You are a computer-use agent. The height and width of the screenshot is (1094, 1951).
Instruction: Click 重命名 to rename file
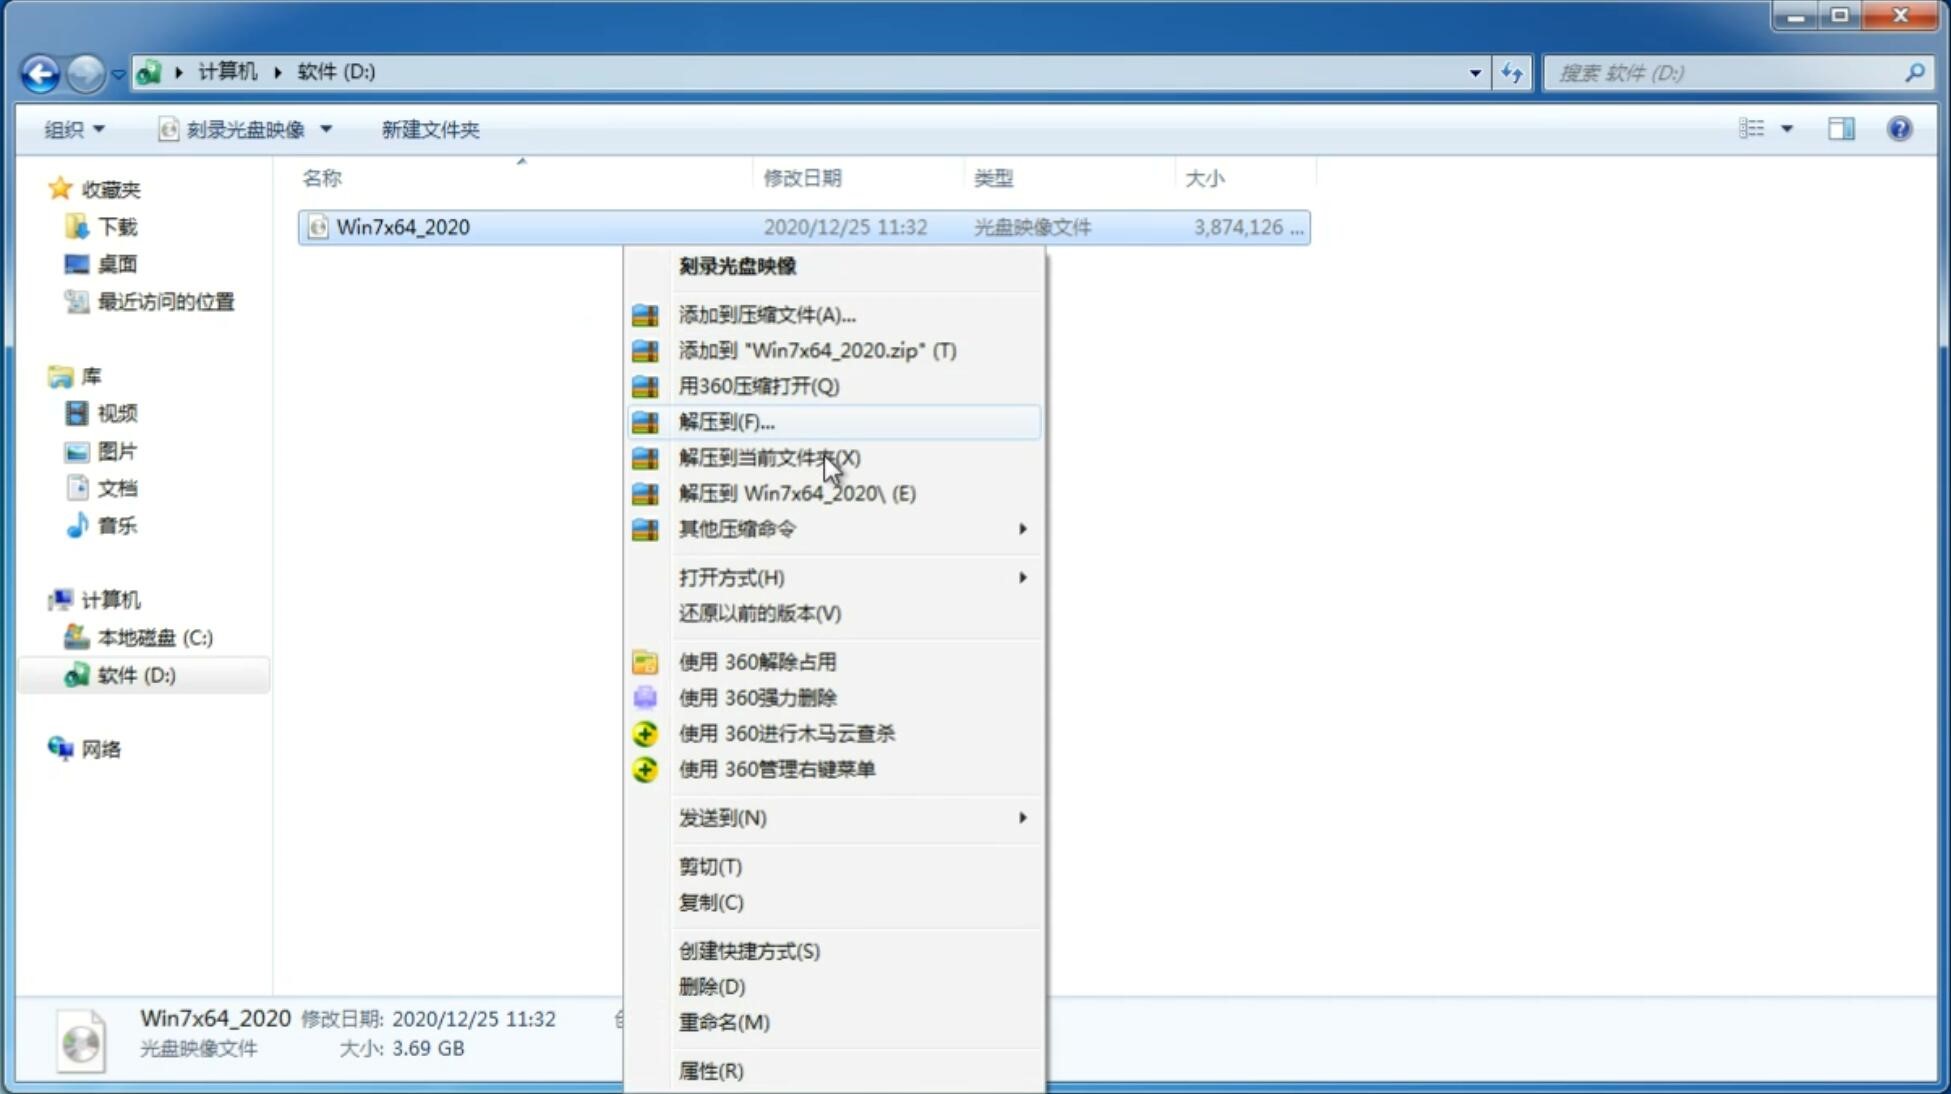724,1022
